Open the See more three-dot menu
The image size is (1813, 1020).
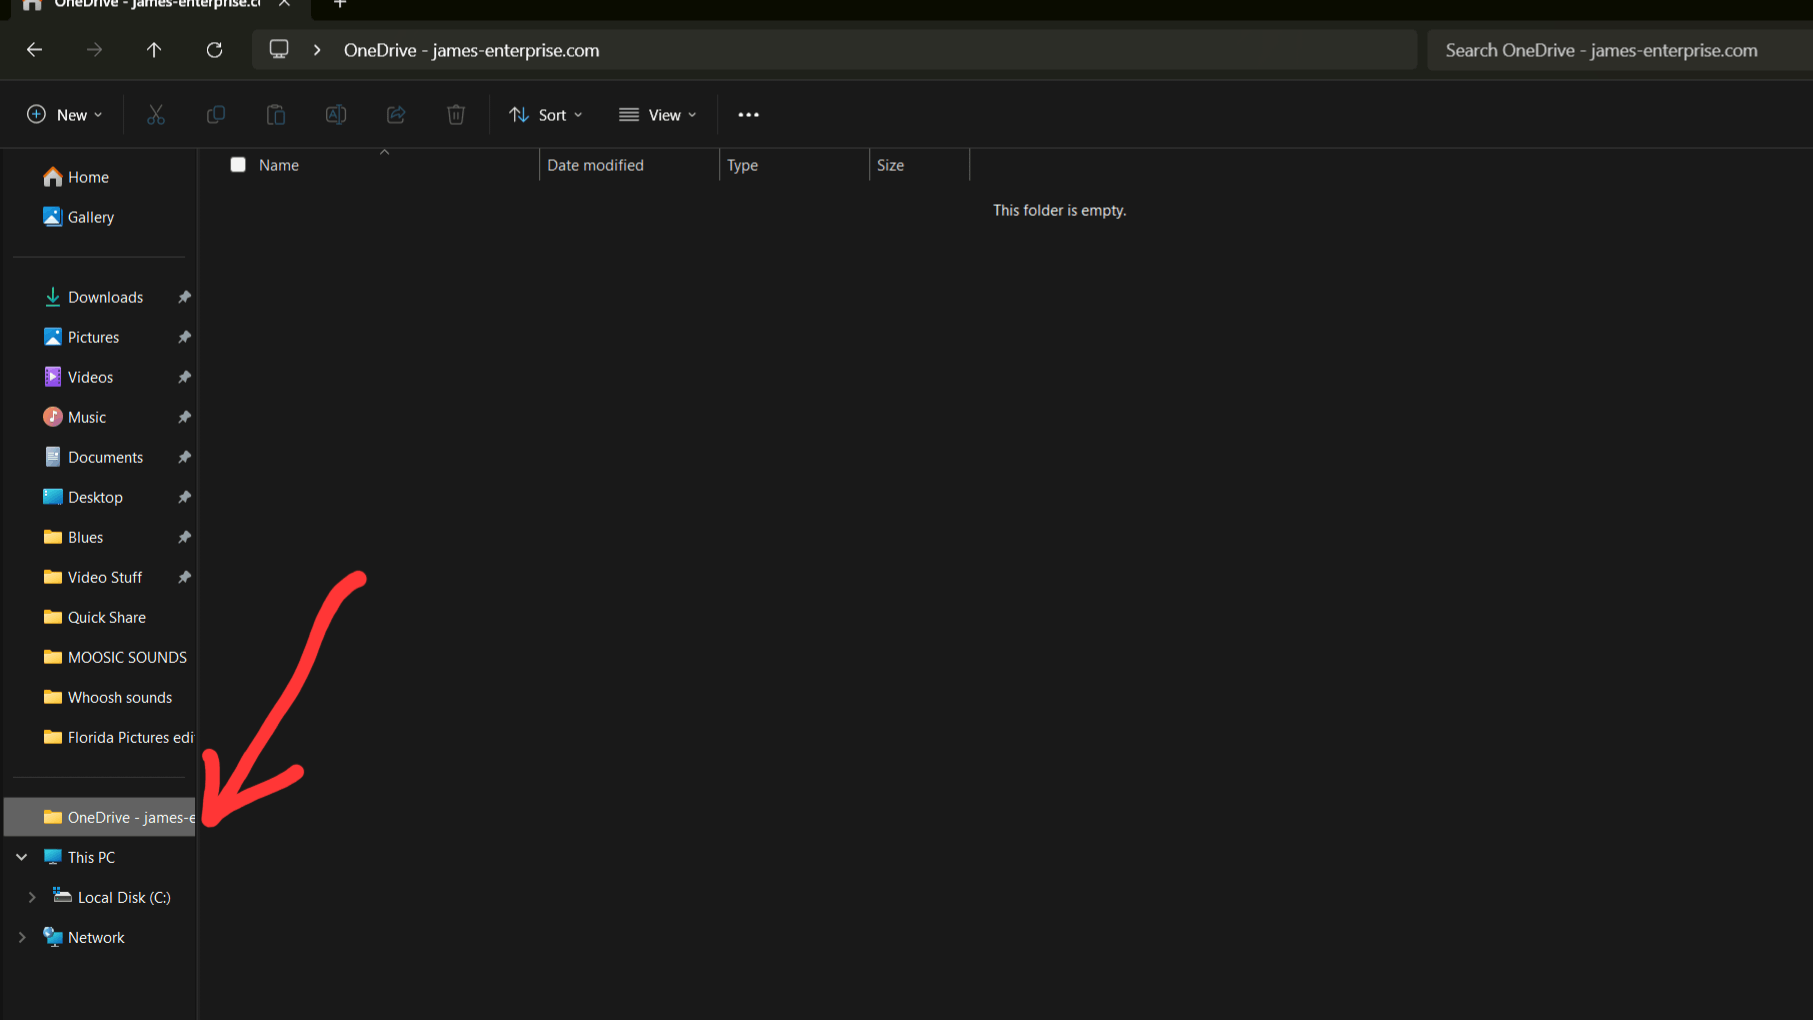click(x=748, y=115)
